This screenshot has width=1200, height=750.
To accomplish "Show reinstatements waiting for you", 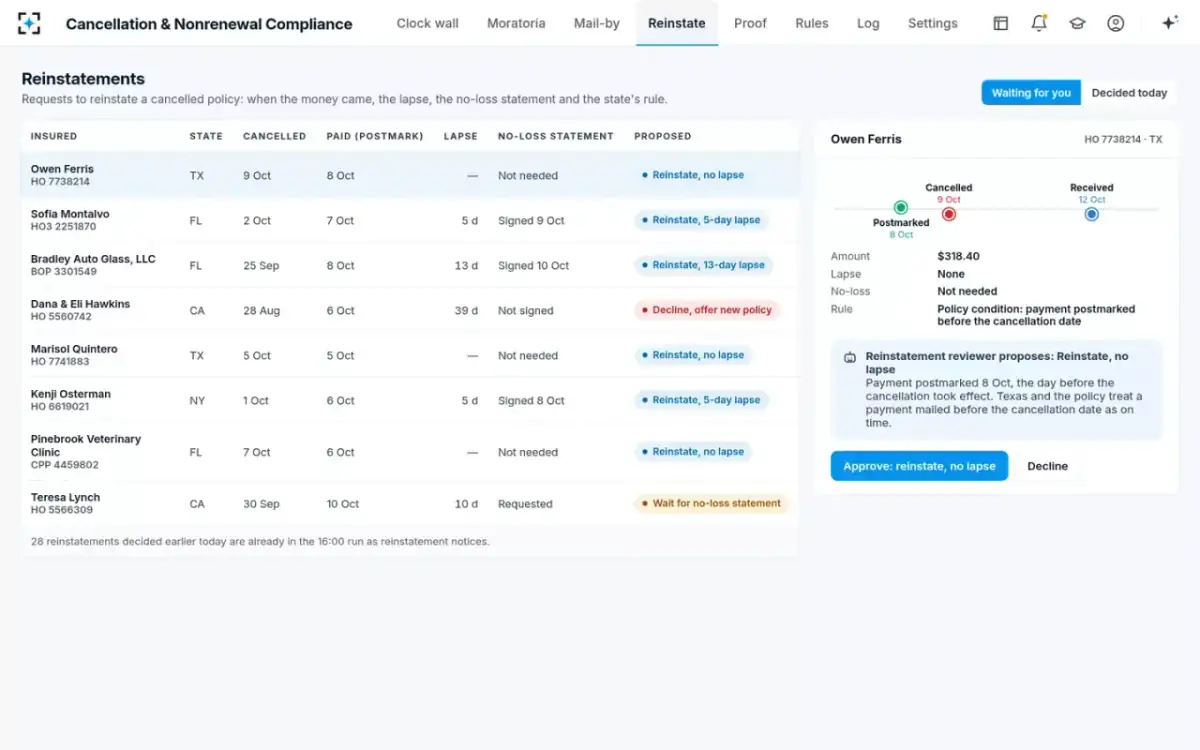I will click(x=1031, y=93).
